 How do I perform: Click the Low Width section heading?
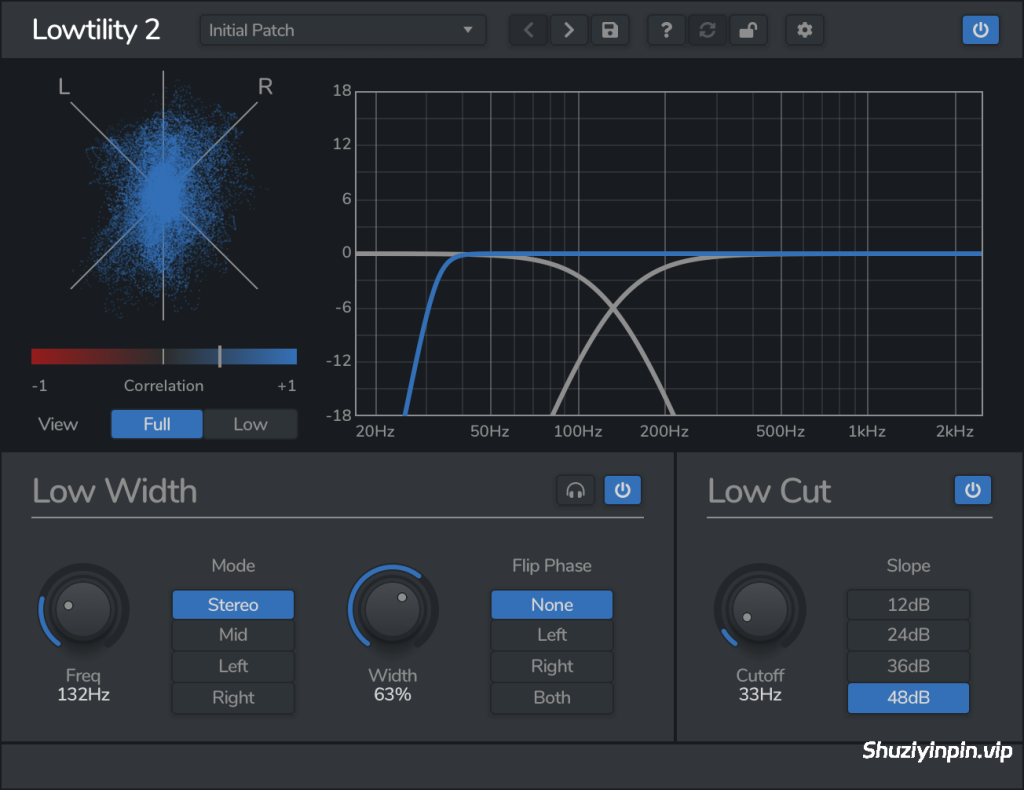[x=115, y=491]
